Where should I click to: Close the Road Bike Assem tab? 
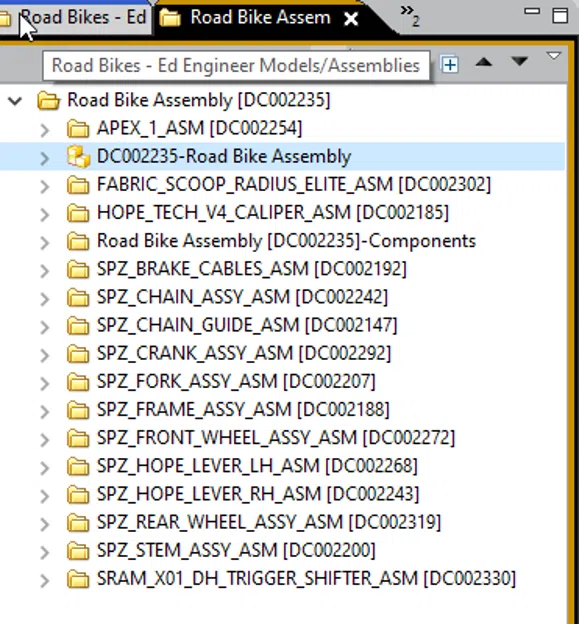pyautogui.click(x=351, y=18)
